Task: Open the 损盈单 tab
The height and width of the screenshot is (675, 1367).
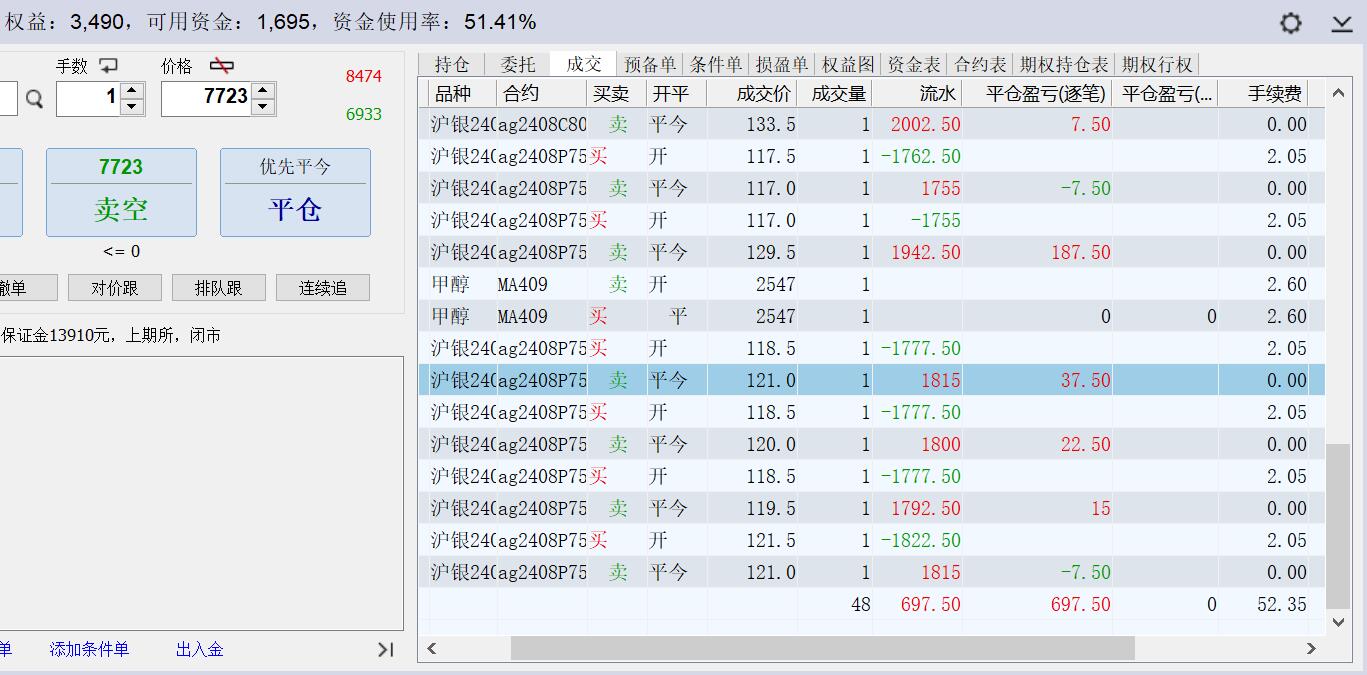Action: 782,64
